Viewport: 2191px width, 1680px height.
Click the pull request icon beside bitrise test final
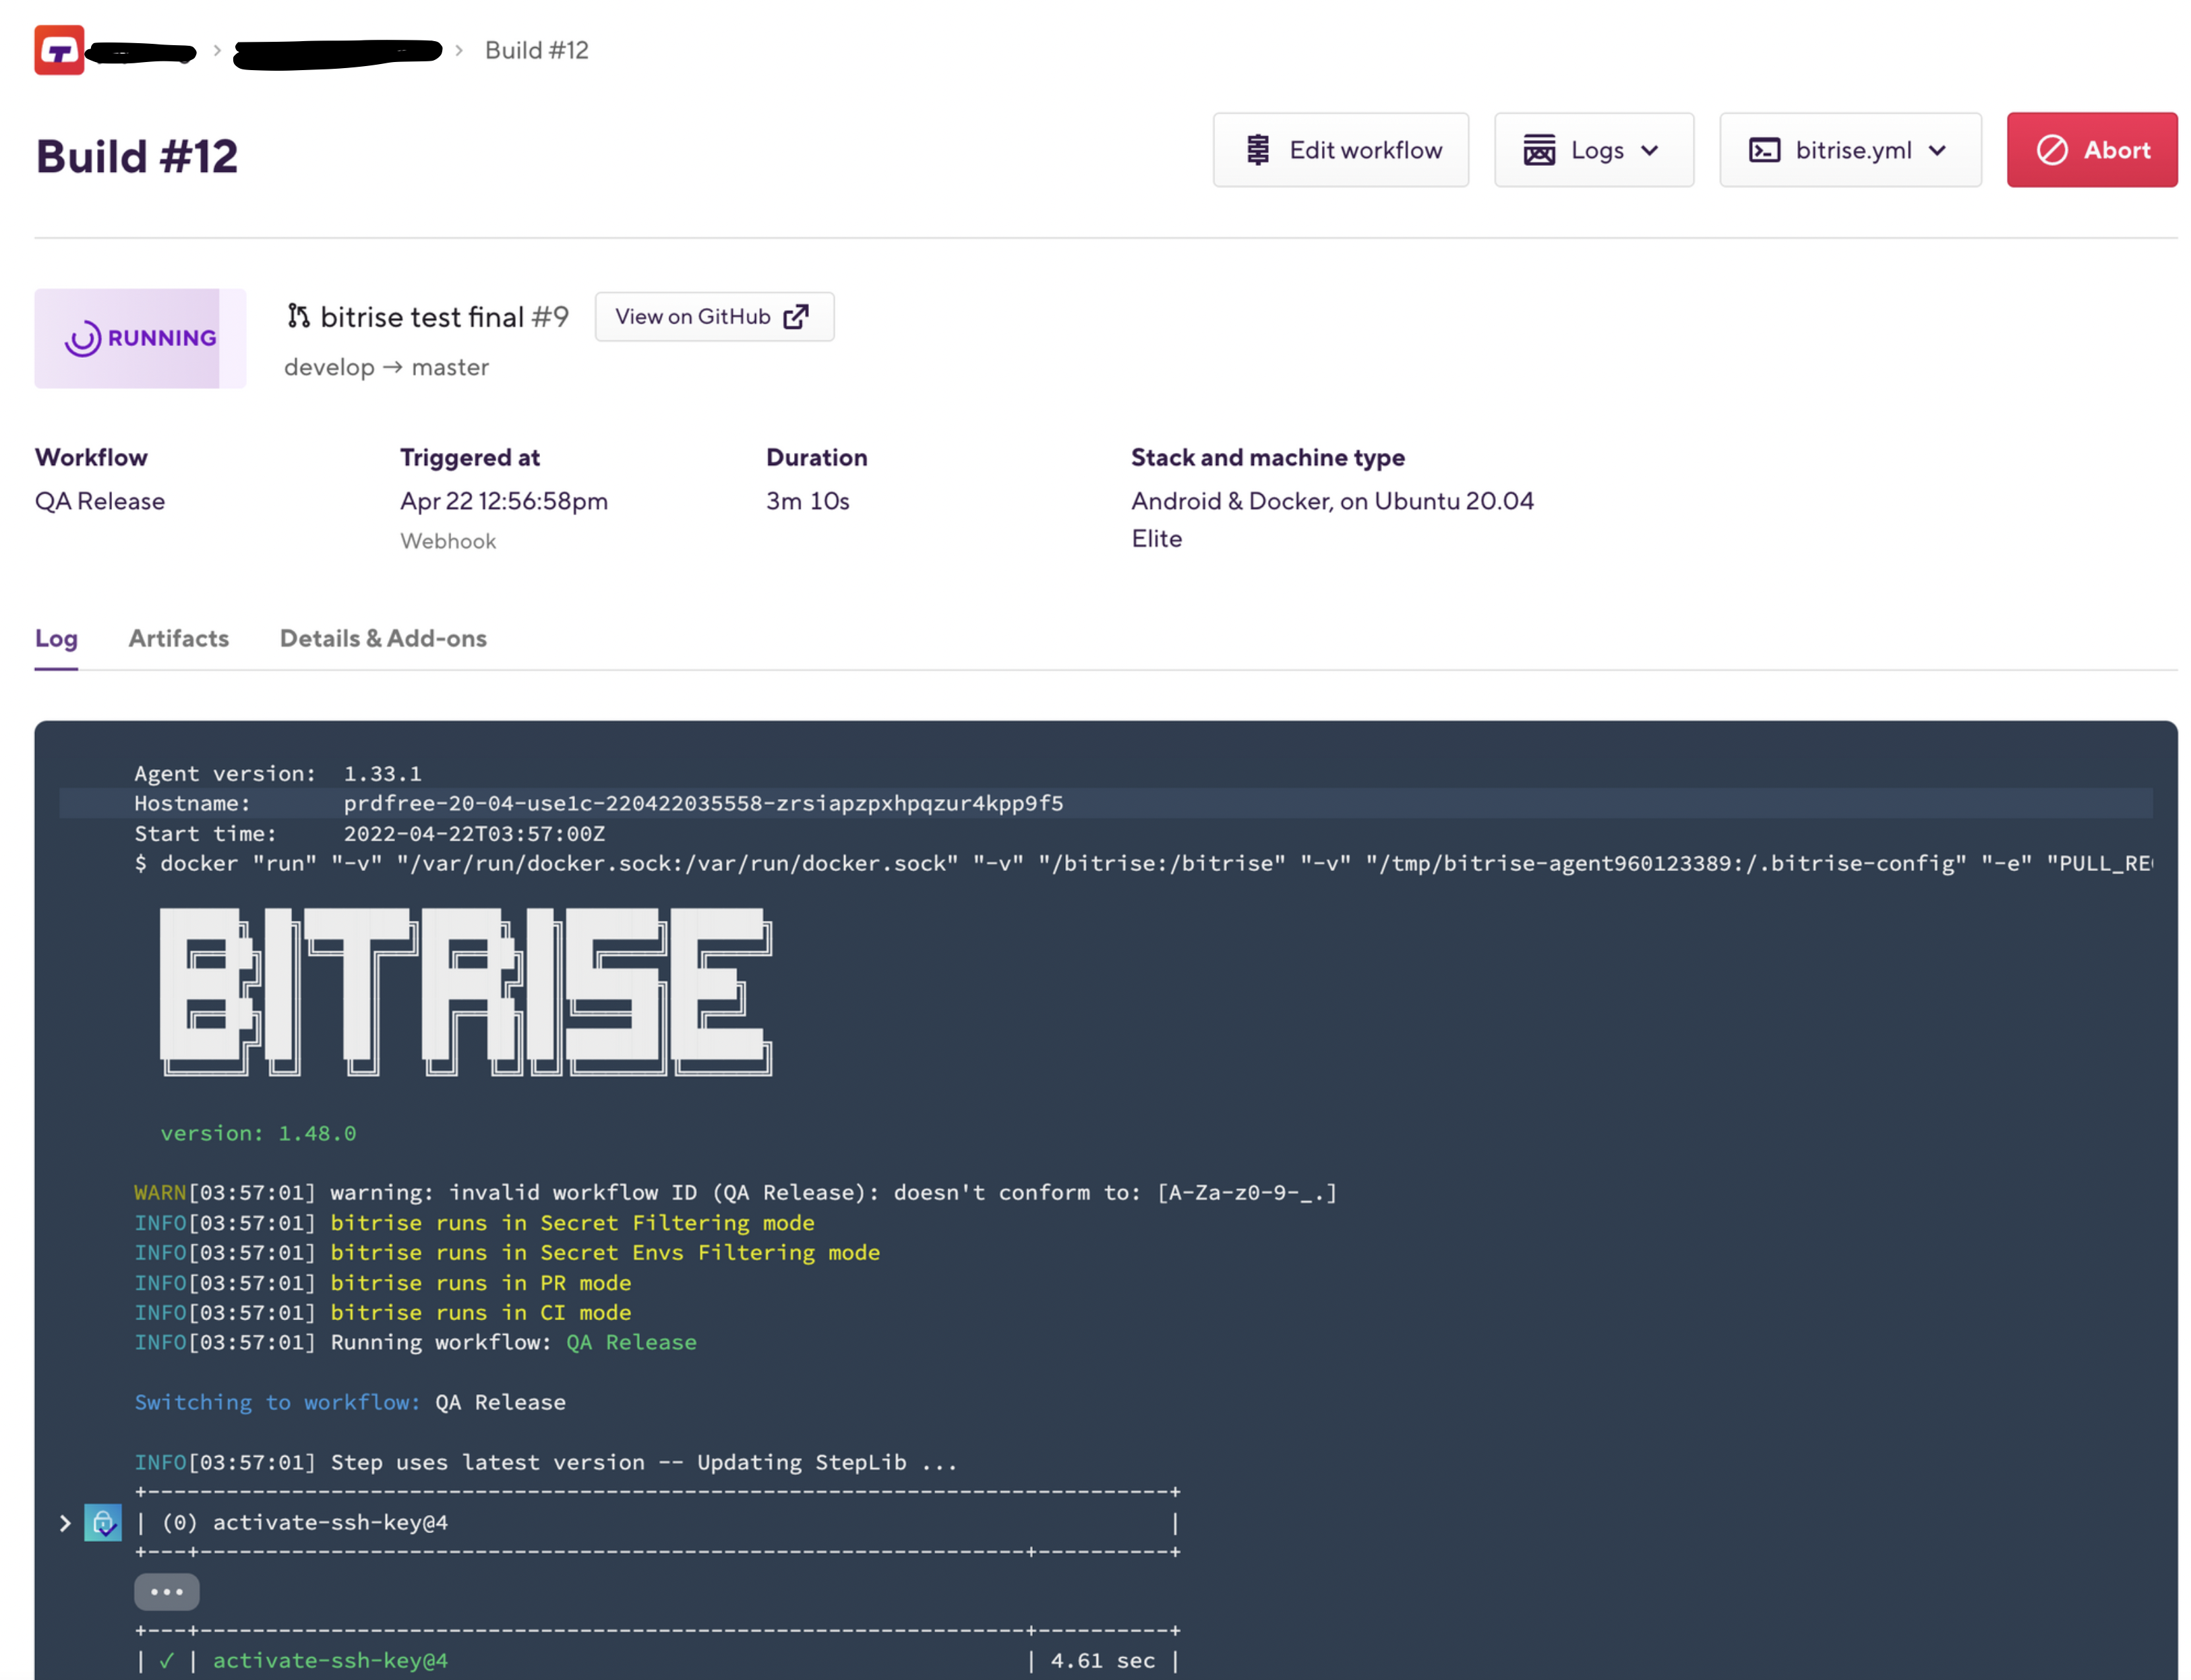point(298,316)
